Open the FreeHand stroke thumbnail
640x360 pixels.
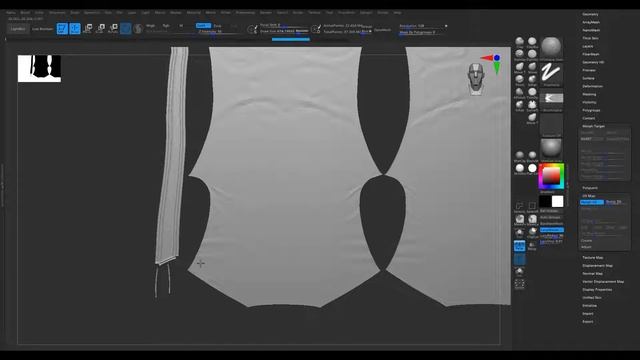pyautogui.click(x=551, y=74)
